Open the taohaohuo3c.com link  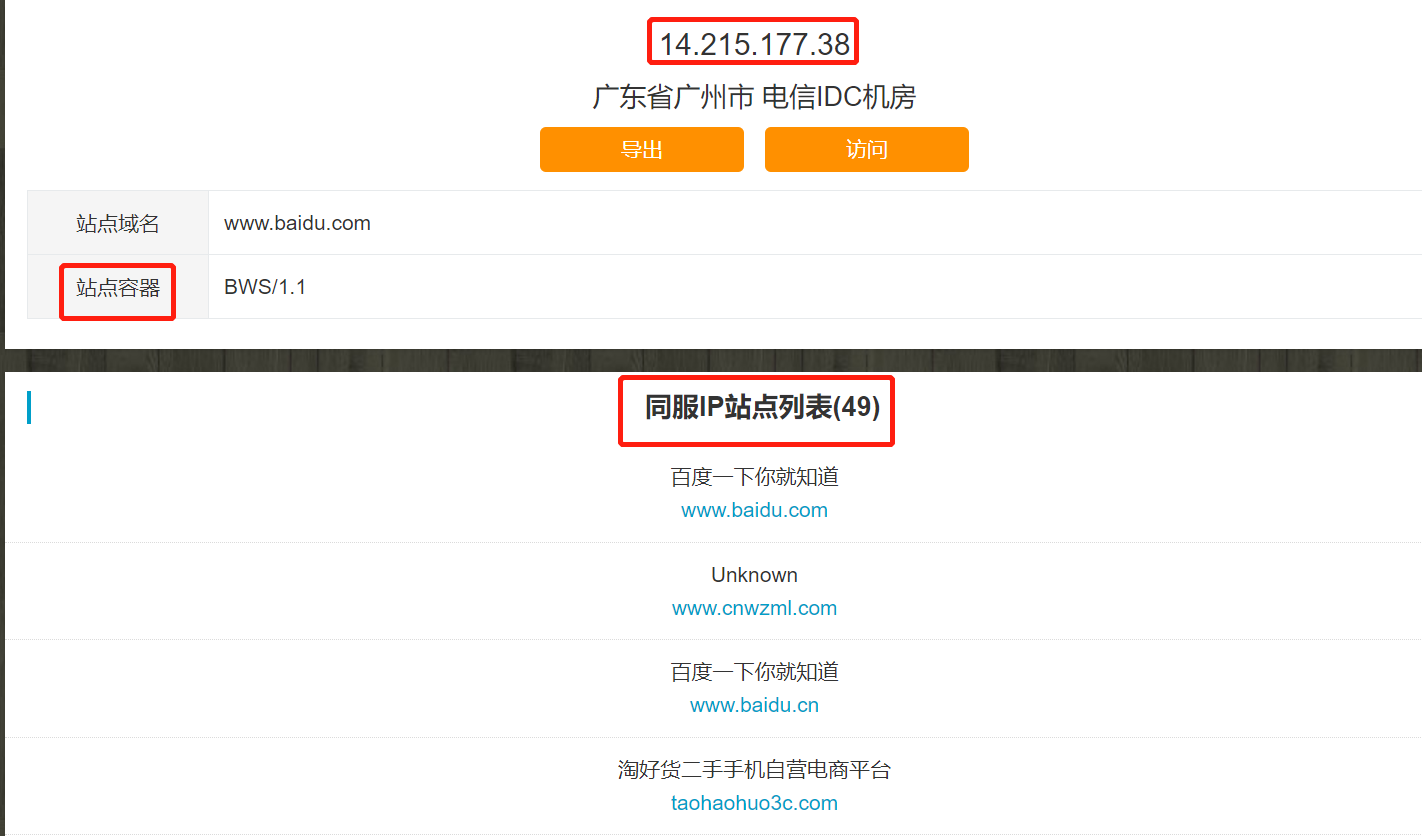click(754, 803)
